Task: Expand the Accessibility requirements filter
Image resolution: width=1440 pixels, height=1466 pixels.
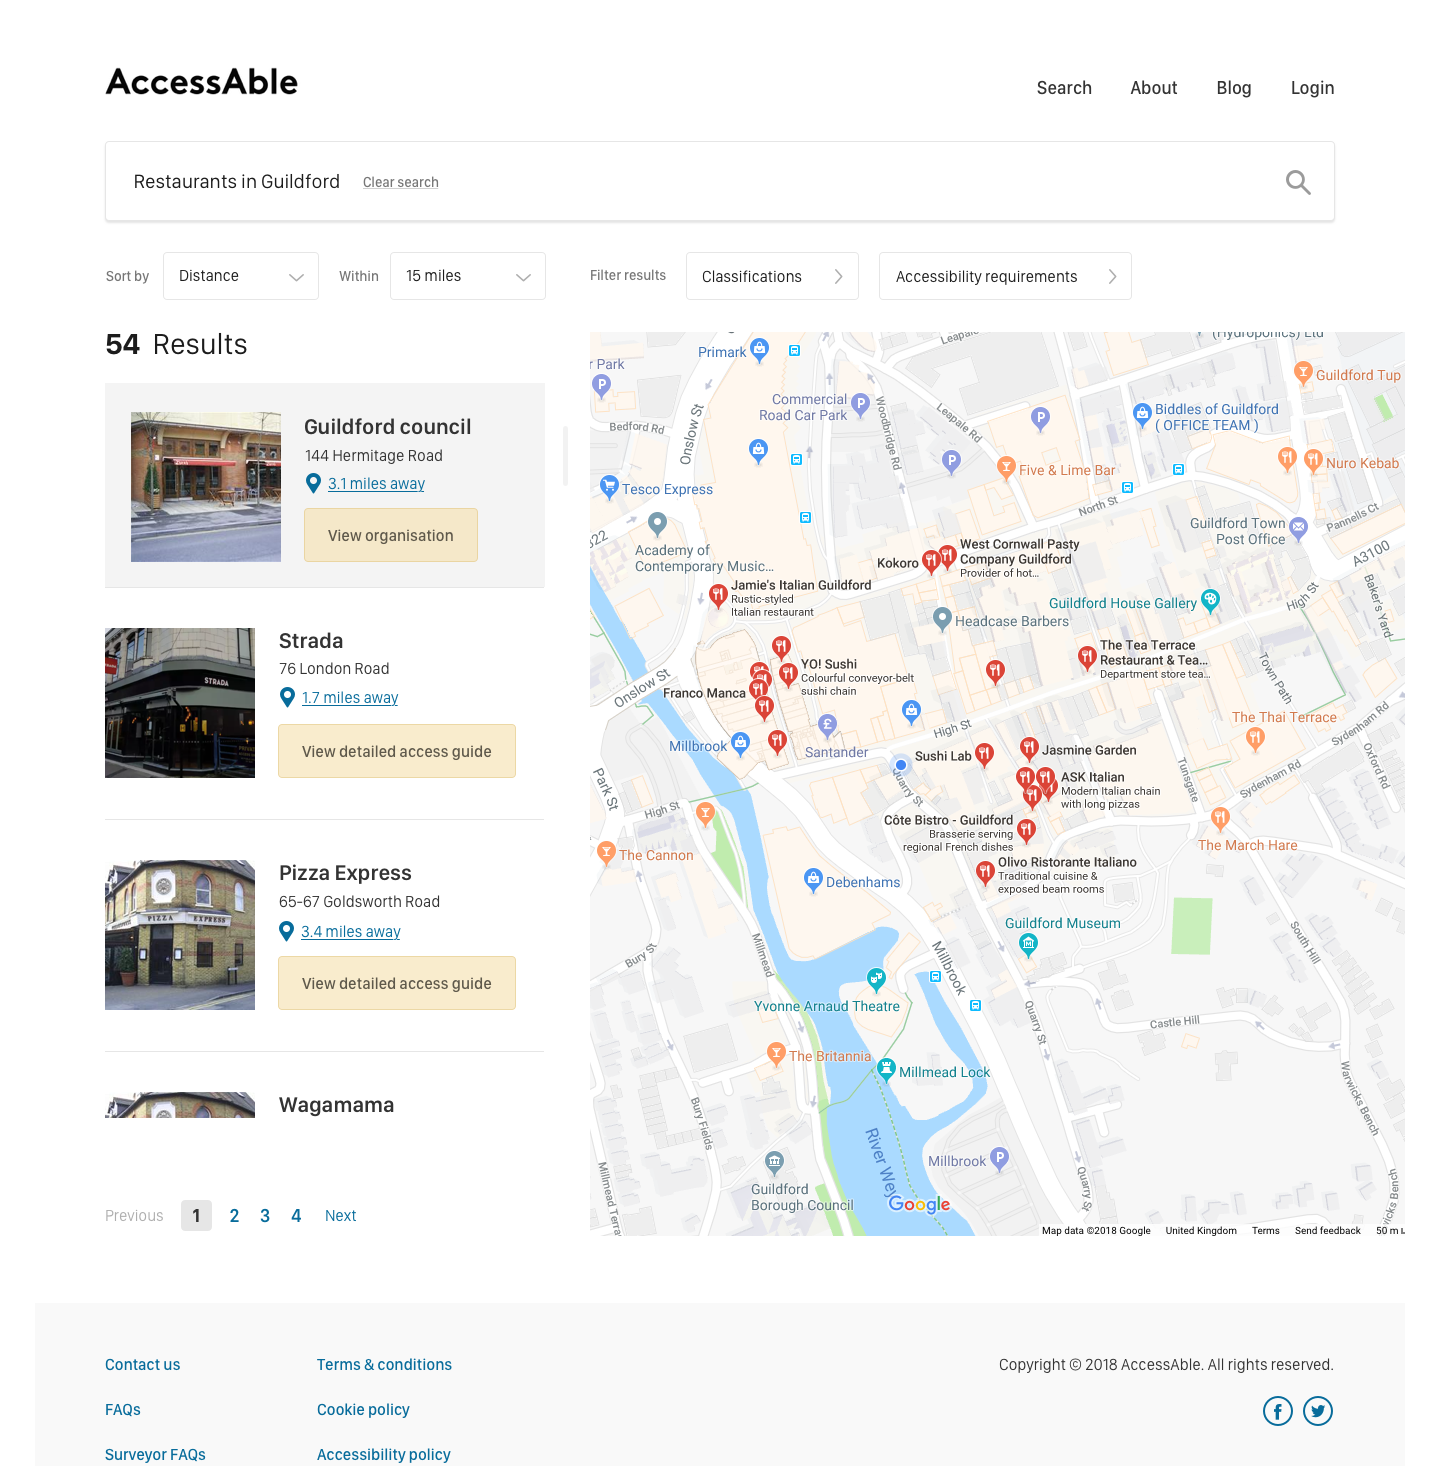Action: point(1005,276)
